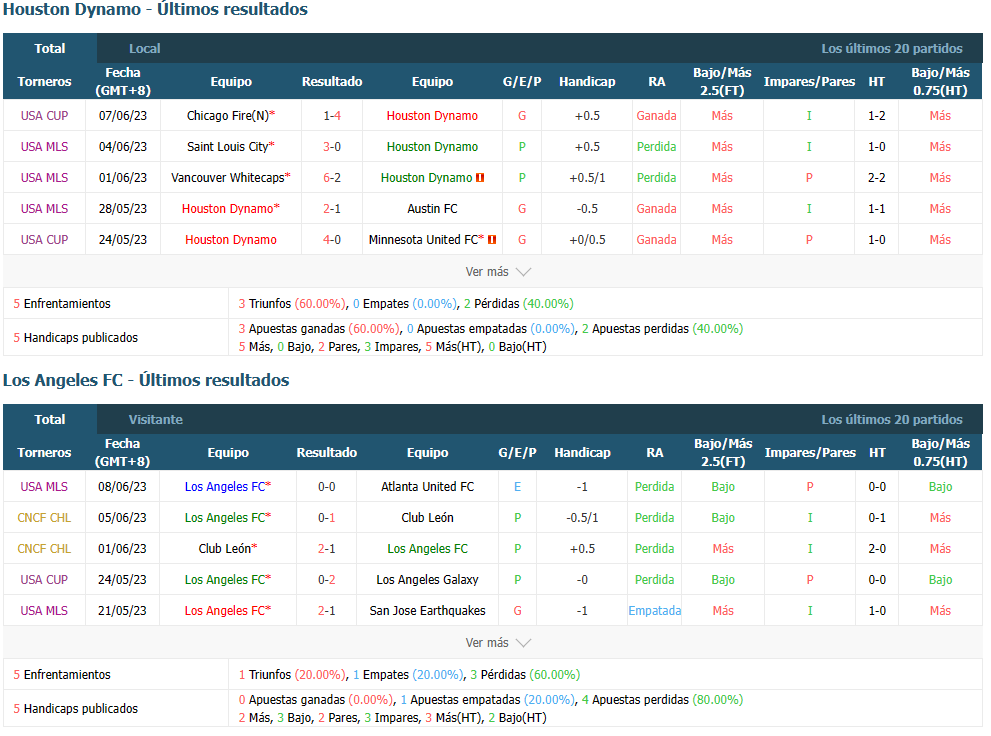Click 4 Apuestas perdidas (80.00%) text
Image resolution: width=991 pixels, height=736 pixels.
tap(662, 699)
